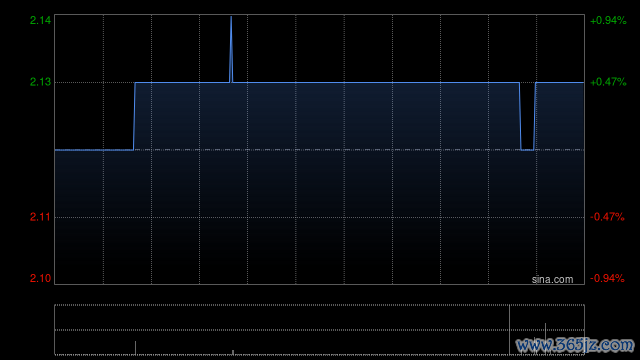Viewport: 640px width, 360px height.
Task: Click the sina.com watermark
Action: click(552, 280)
